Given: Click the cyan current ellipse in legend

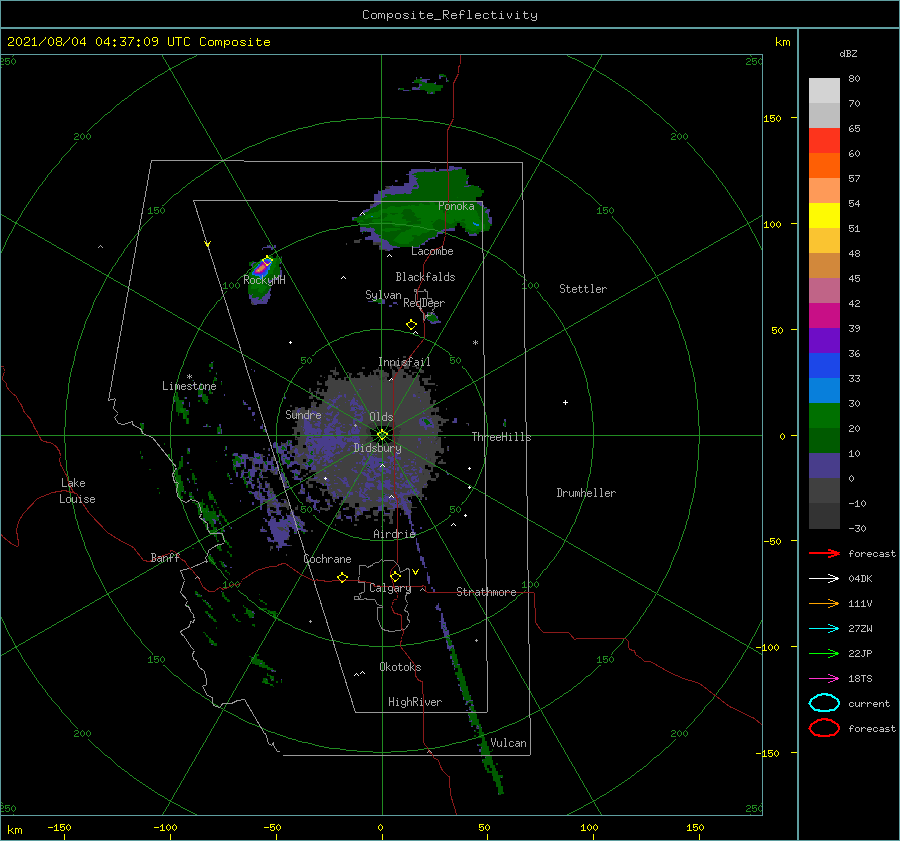Looking at the screenshot, I should 824,703.
